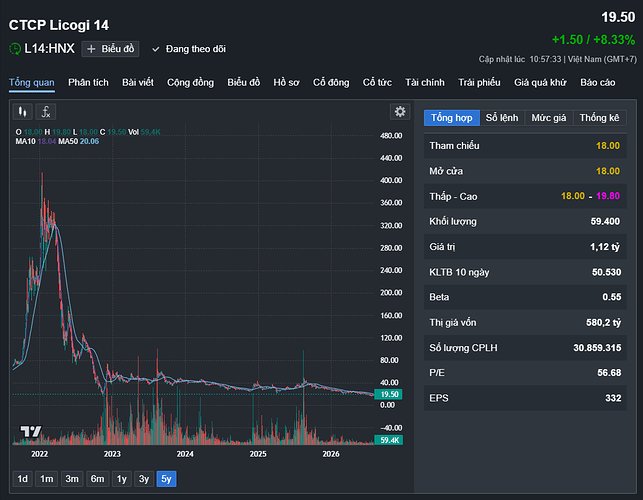Image resolution: width=643 pixels, height=500 pixels.
Task: Select the 3y time range
Action: click(x=144, y=479)
